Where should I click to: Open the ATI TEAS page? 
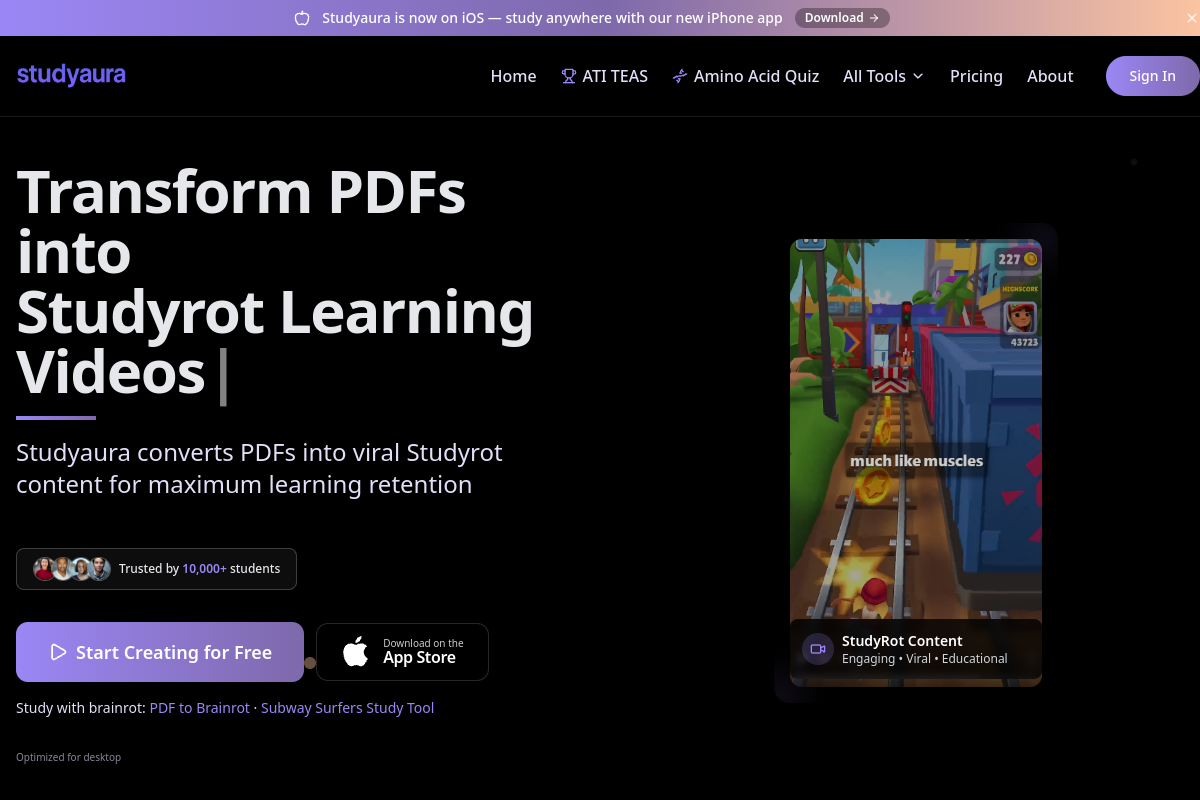pos(604,76)
